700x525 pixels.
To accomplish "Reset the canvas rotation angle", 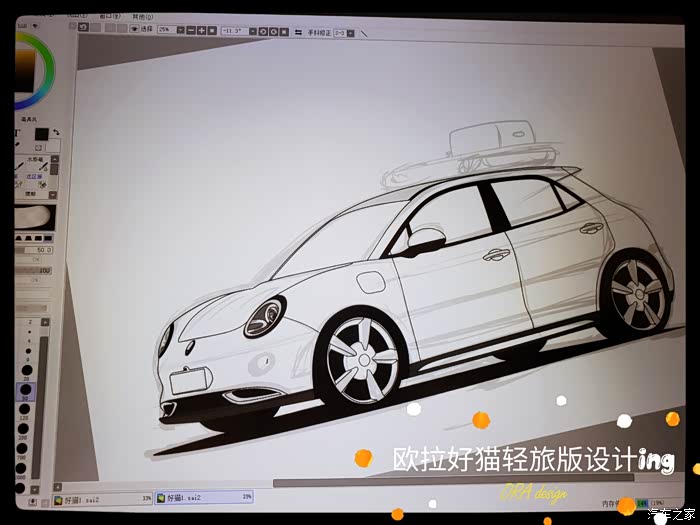I will click(284, 32).
